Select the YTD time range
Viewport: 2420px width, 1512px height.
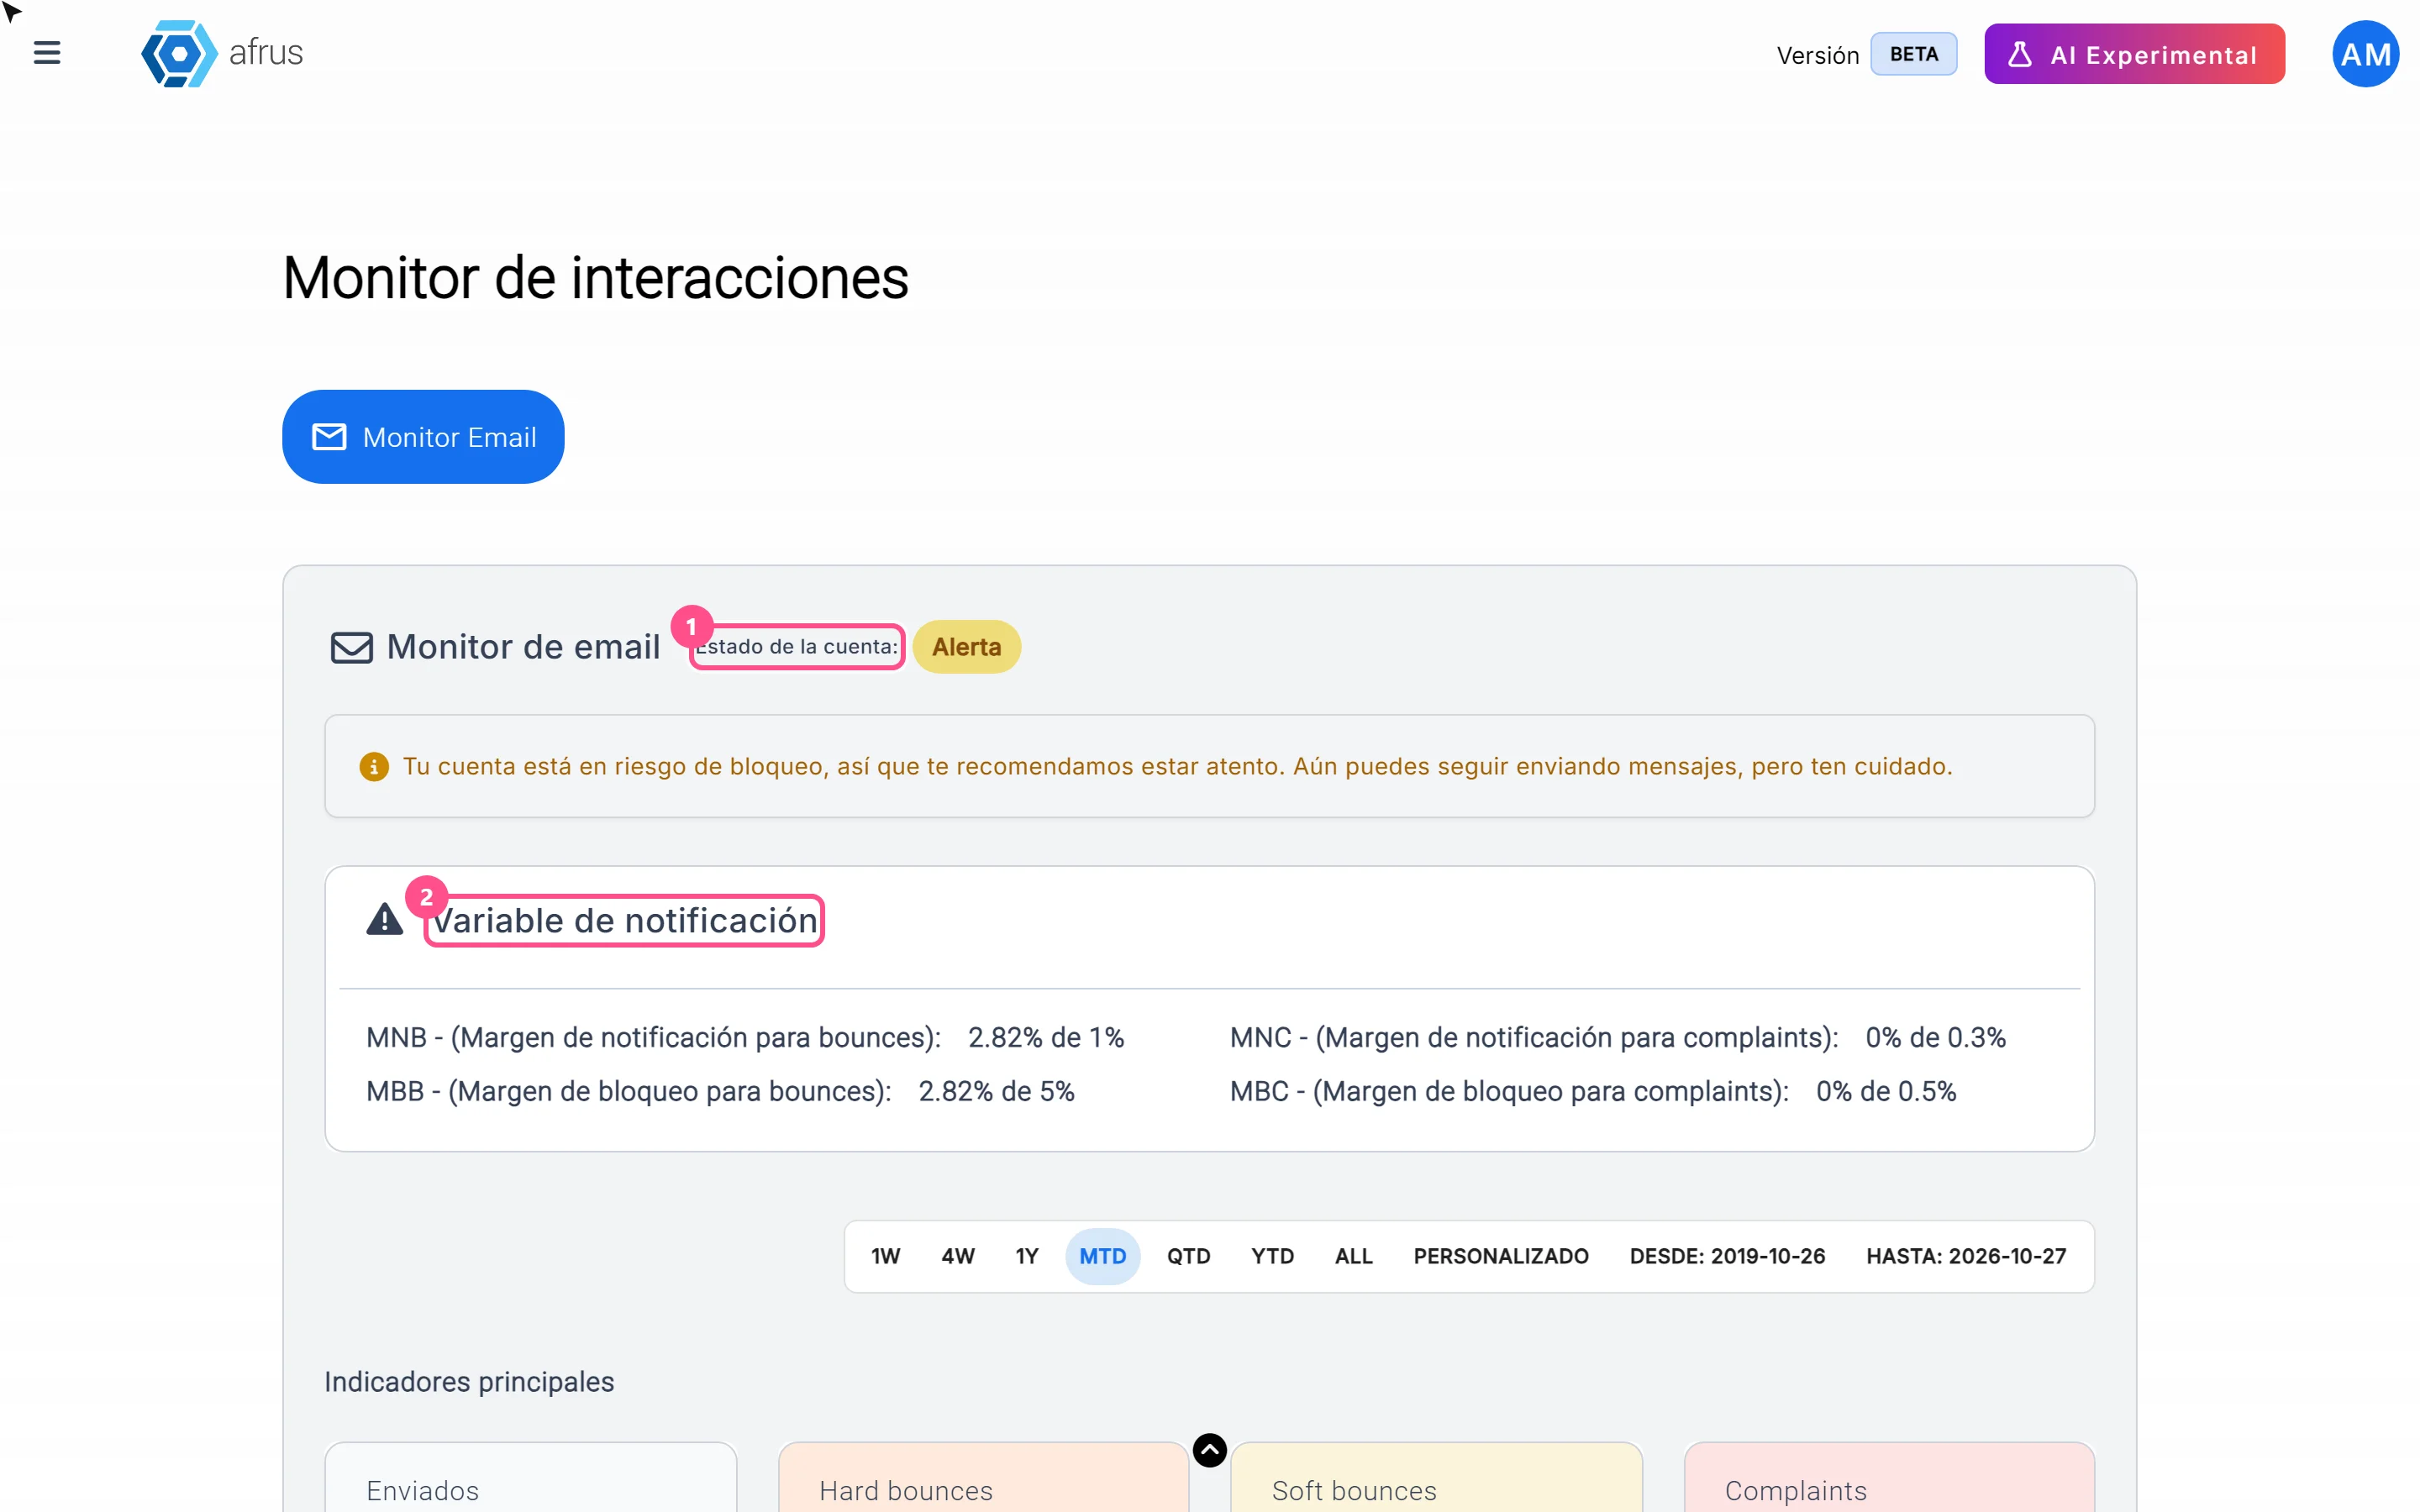click(x=1272, y=1256)
